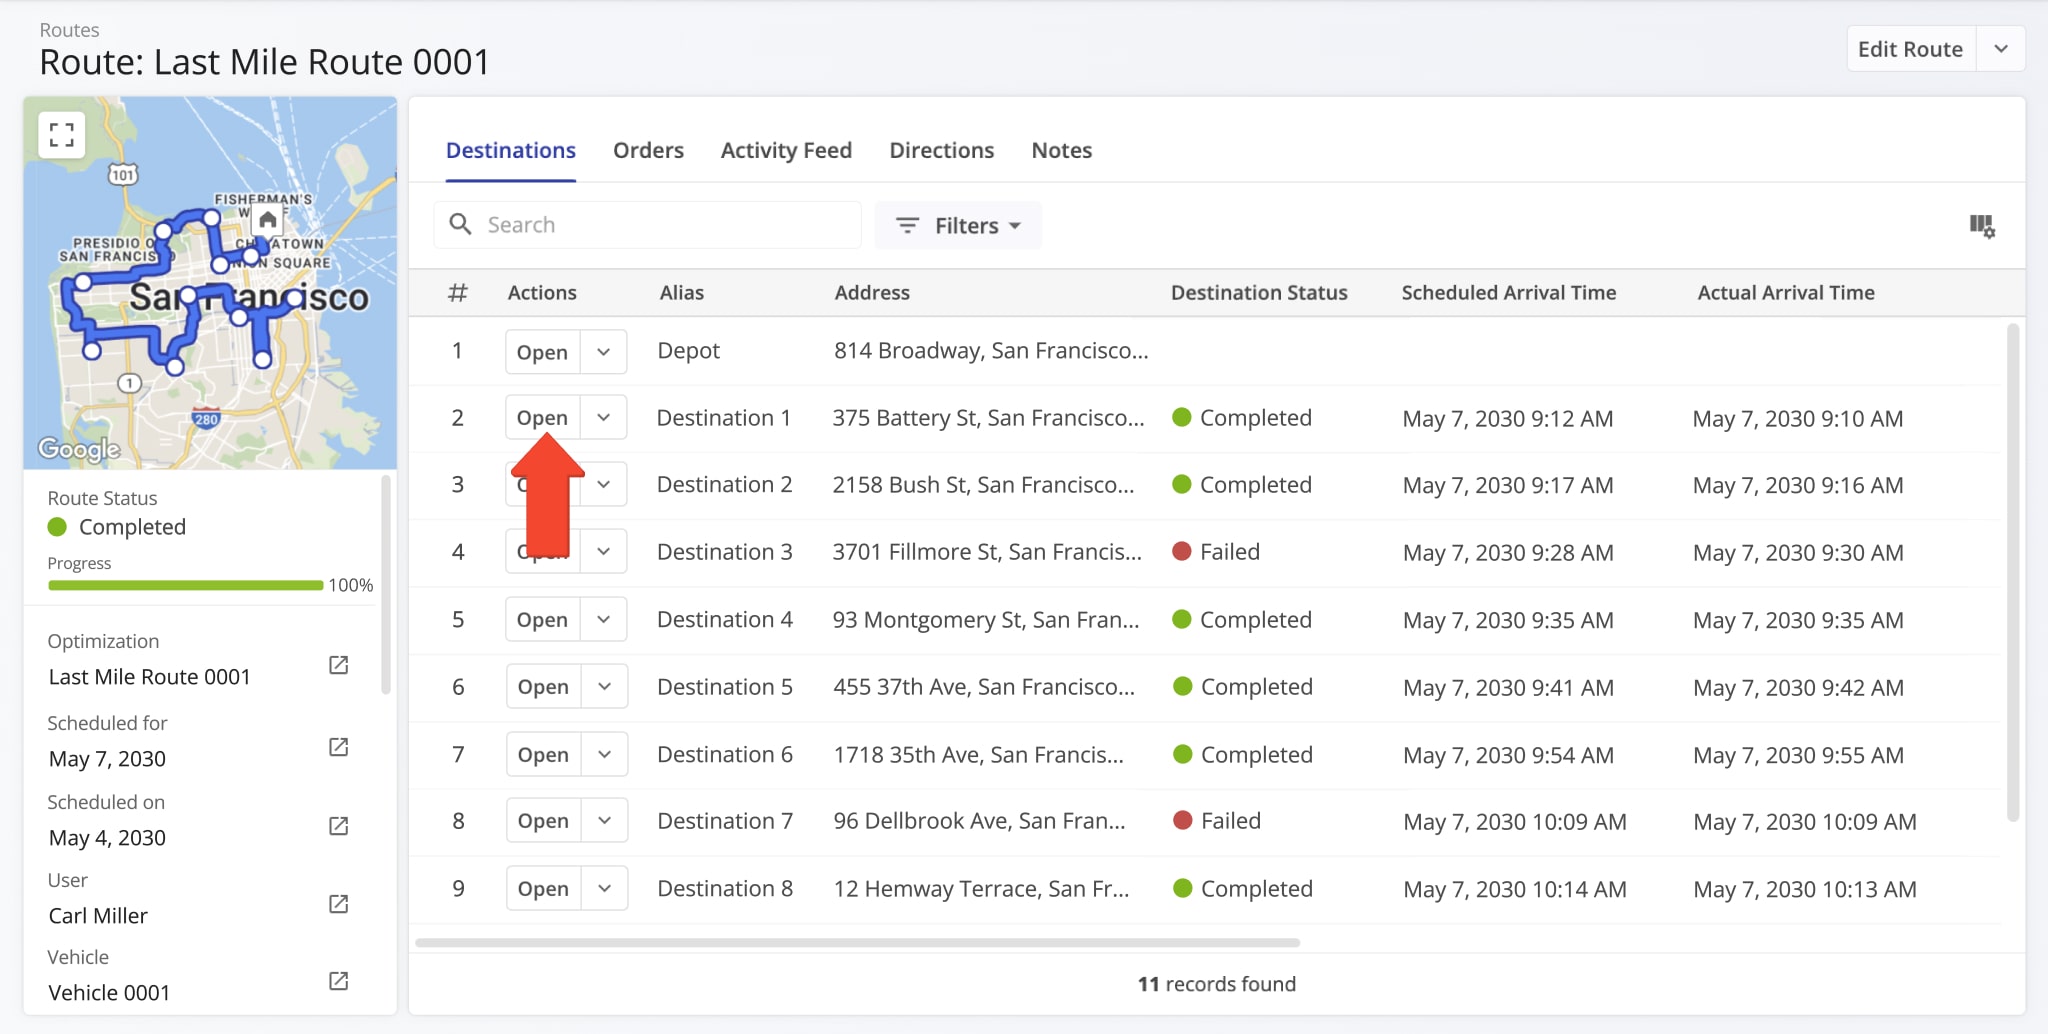
Task: Expand actions dropdown for Depot row
Action: (x=603, y=352)
